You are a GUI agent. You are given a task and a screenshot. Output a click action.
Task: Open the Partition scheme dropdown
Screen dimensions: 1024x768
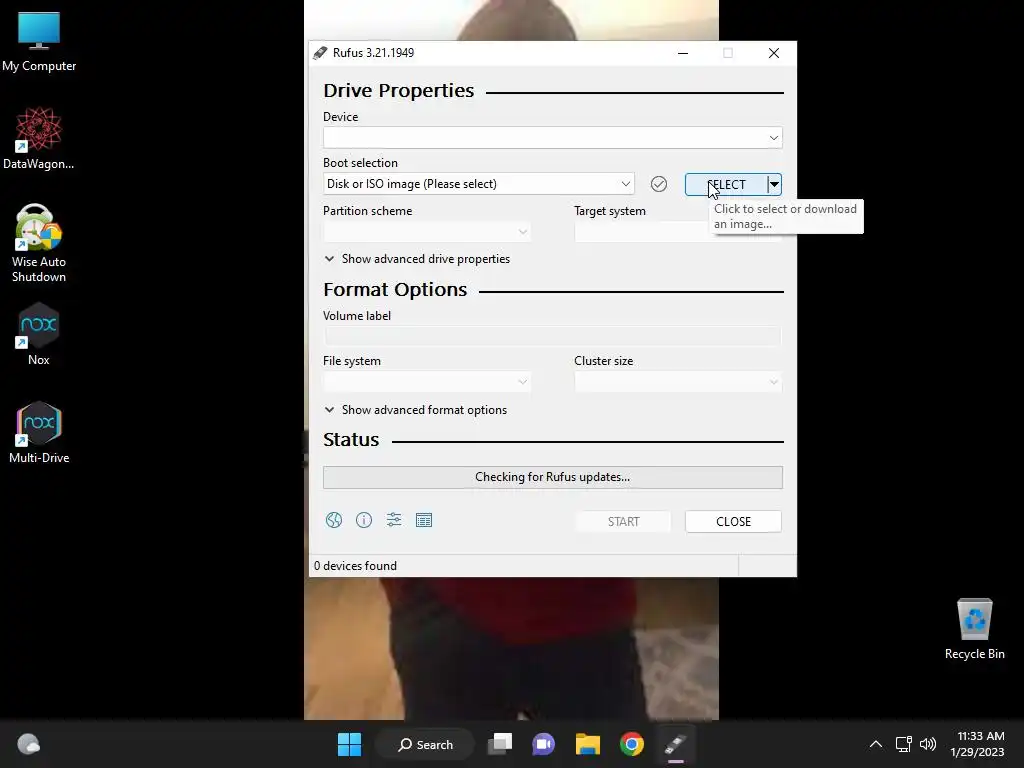[427, 231]
